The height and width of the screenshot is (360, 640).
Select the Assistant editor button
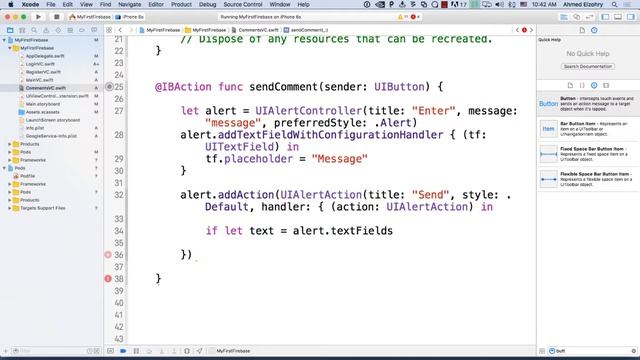(x=576, y=17)
